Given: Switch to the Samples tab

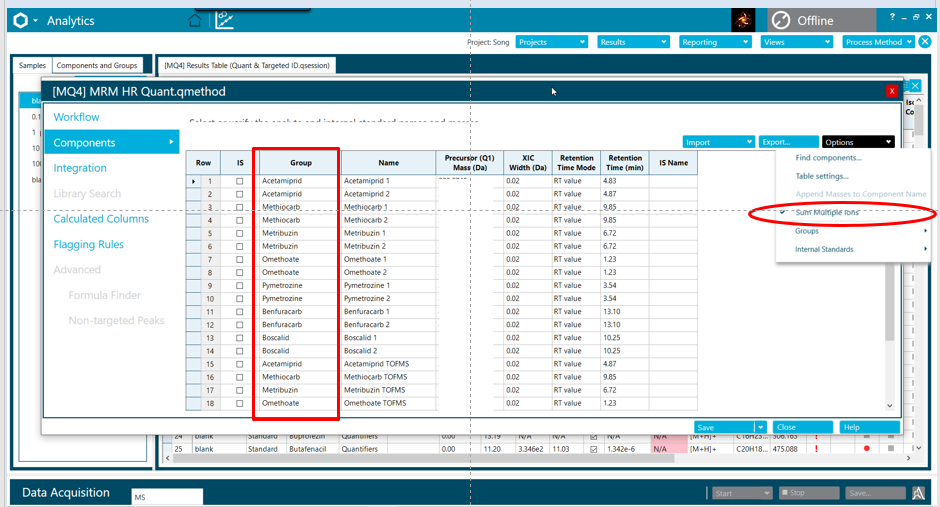Looking at the screenshot, I should pos(32,65).
